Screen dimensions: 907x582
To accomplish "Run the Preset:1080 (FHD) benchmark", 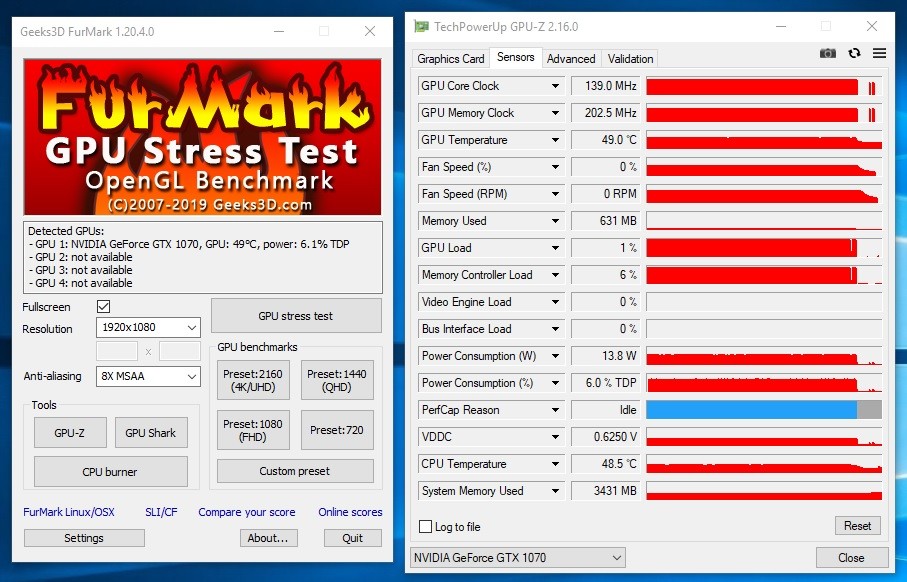I will coord(253,430).
